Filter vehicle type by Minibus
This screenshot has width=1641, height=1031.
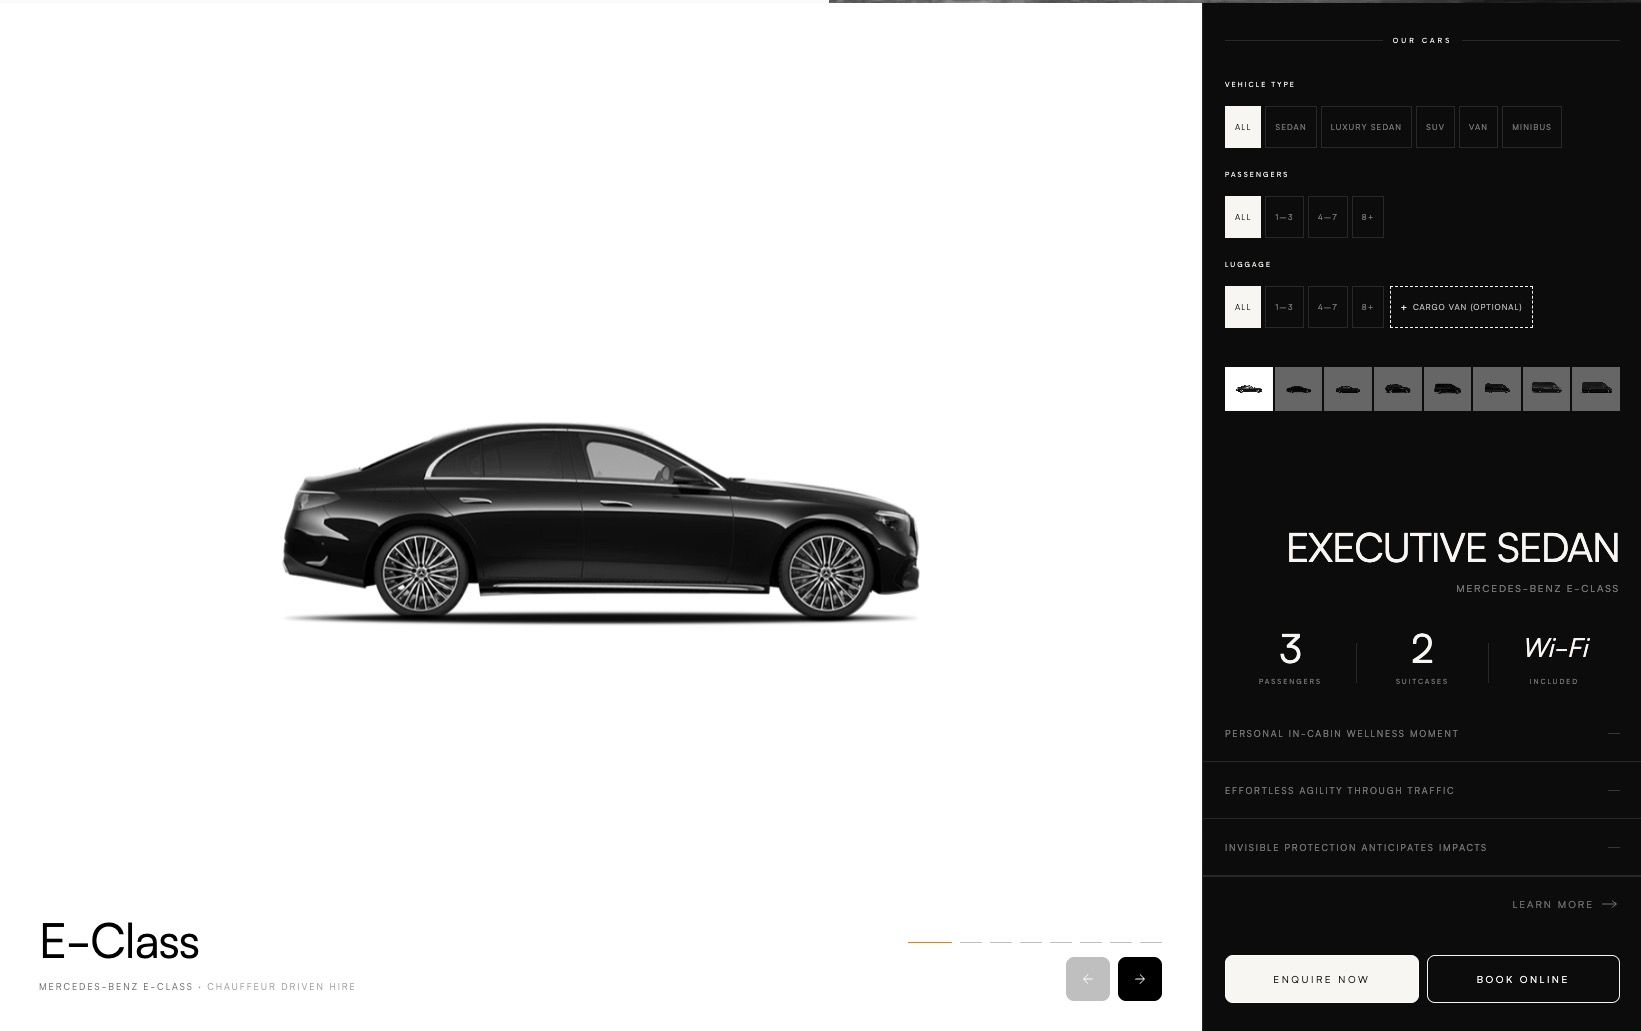pyautogui.click(x=1531, y=127)
